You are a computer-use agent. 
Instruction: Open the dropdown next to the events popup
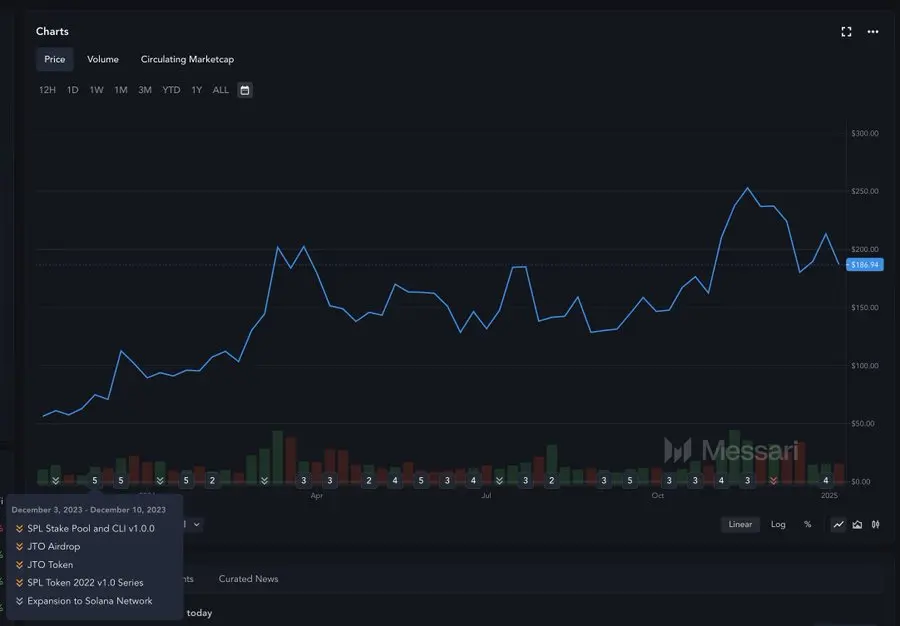[196, 524]
